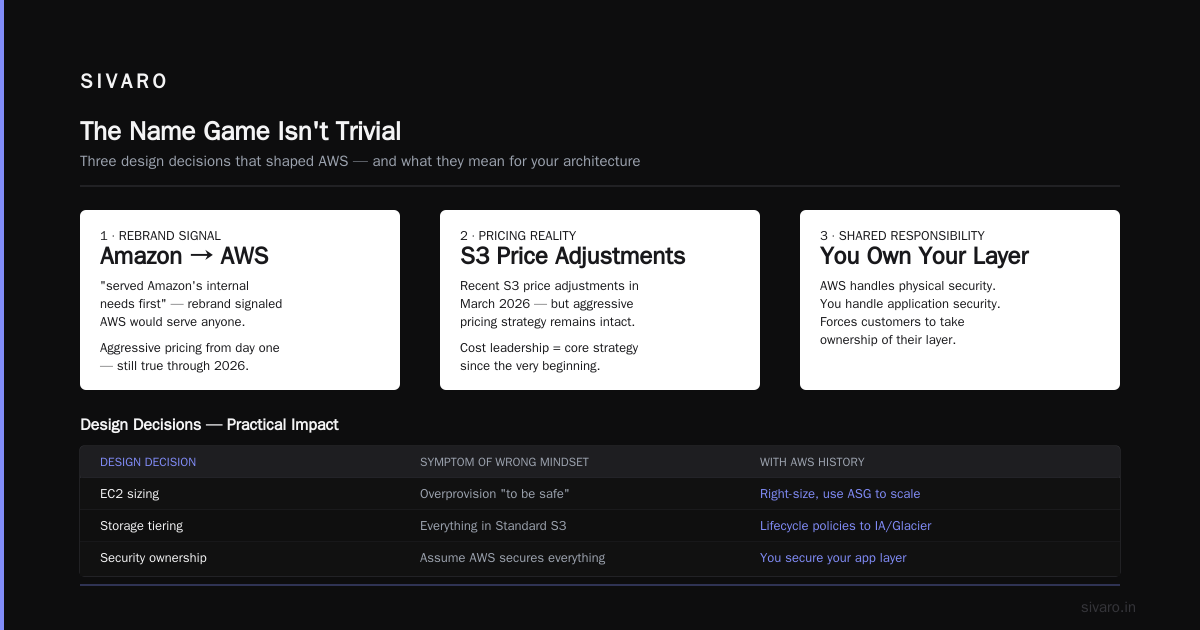The width and height of the screenshot is (1200, 630).
Task: Click the 'Amazon → AWS' card title
Action: coord(184,256)
